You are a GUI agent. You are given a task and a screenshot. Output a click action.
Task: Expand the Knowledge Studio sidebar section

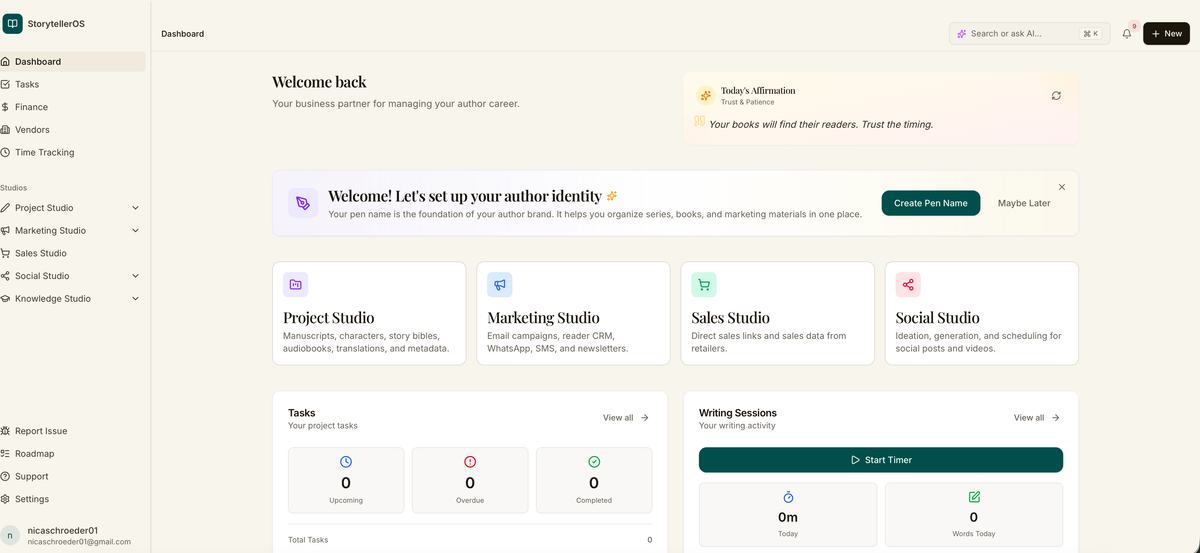click(135, 299)
